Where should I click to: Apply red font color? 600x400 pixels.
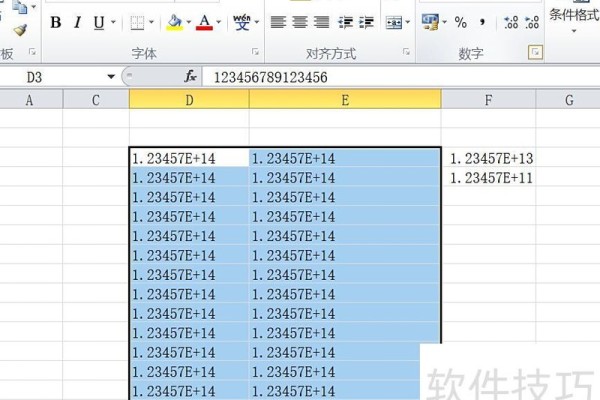pos(204,22)
